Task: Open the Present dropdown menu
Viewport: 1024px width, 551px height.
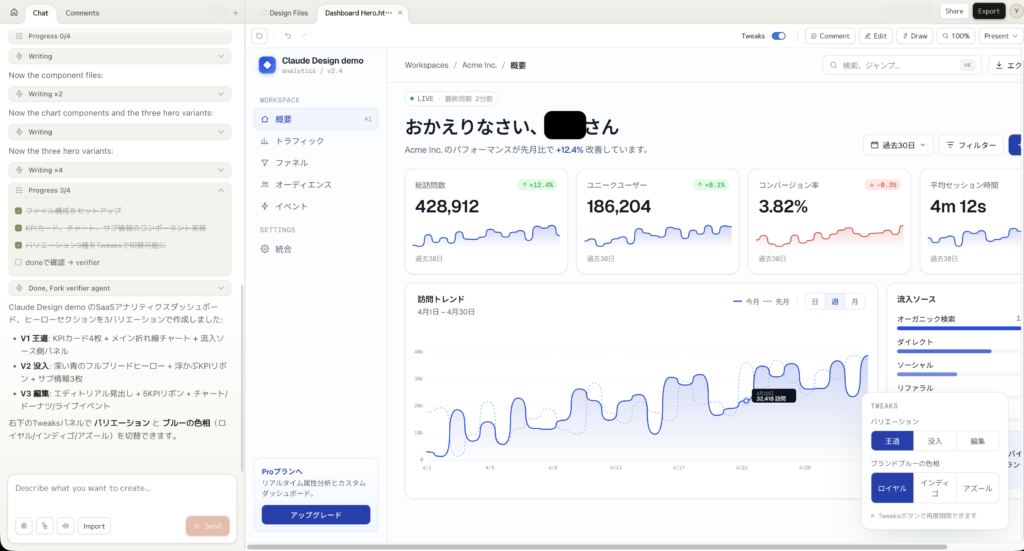Action: (x=1000, y=36)
